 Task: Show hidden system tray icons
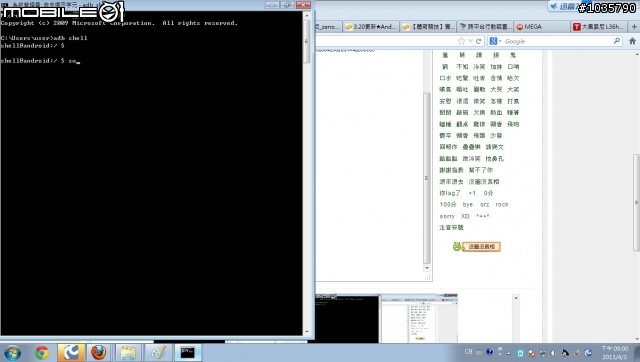pyautogui.click(x=509, y=353)
